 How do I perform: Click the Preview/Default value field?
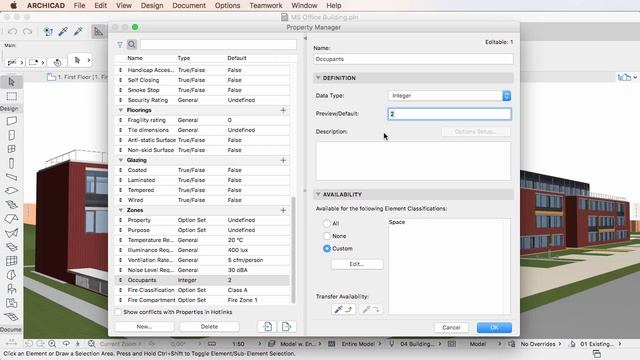449,114
